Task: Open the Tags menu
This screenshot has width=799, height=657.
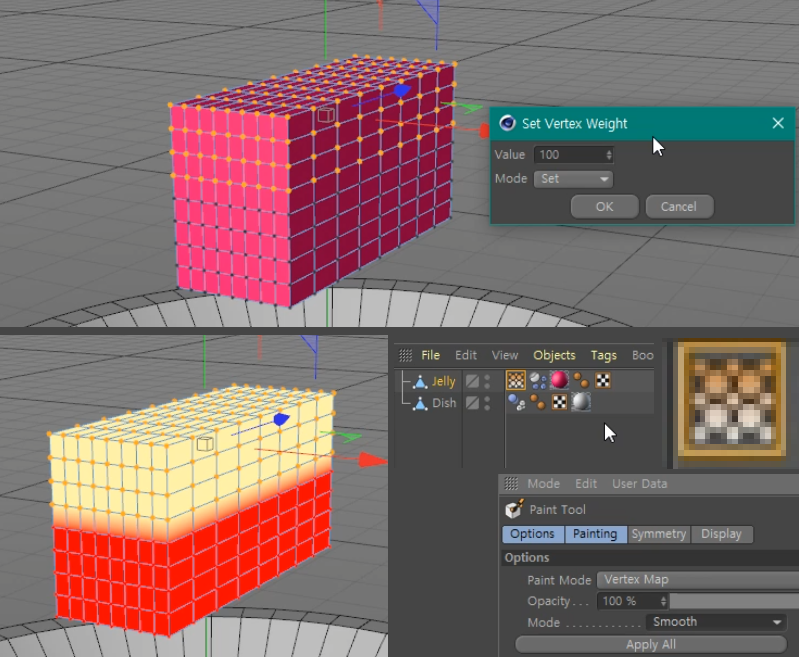Action: pyautogui.click(x=603, y=355)
